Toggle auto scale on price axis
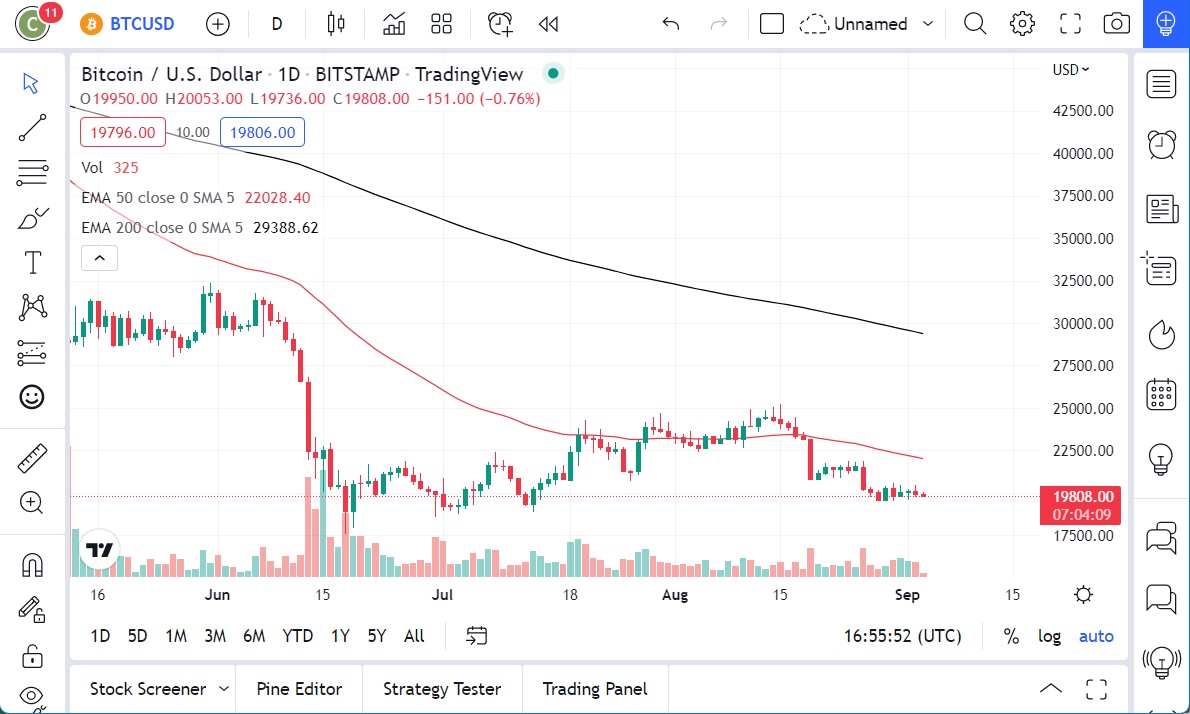 [1096, 636]
